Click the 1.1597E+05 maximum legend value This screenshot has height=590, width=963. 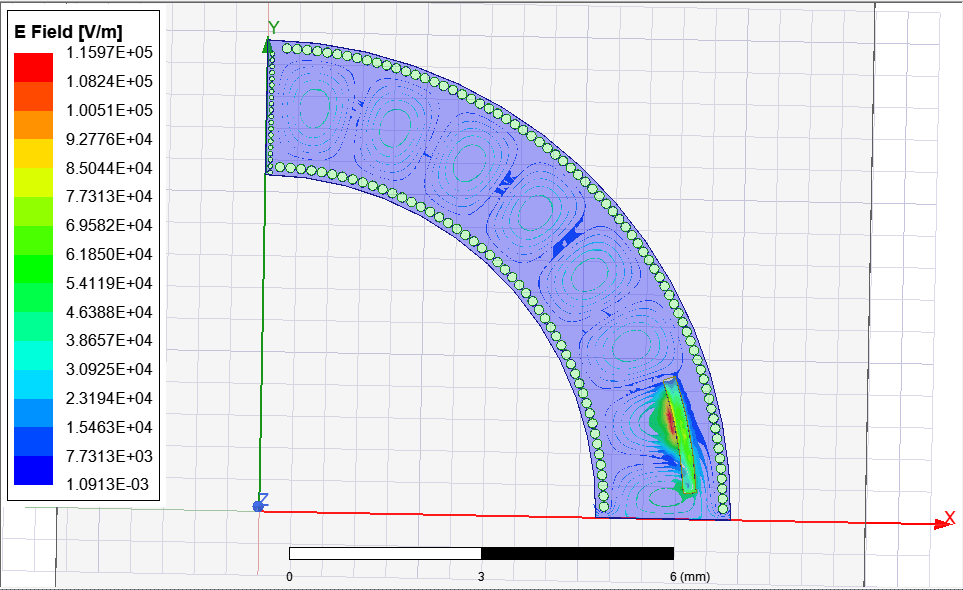coord(109,52)
